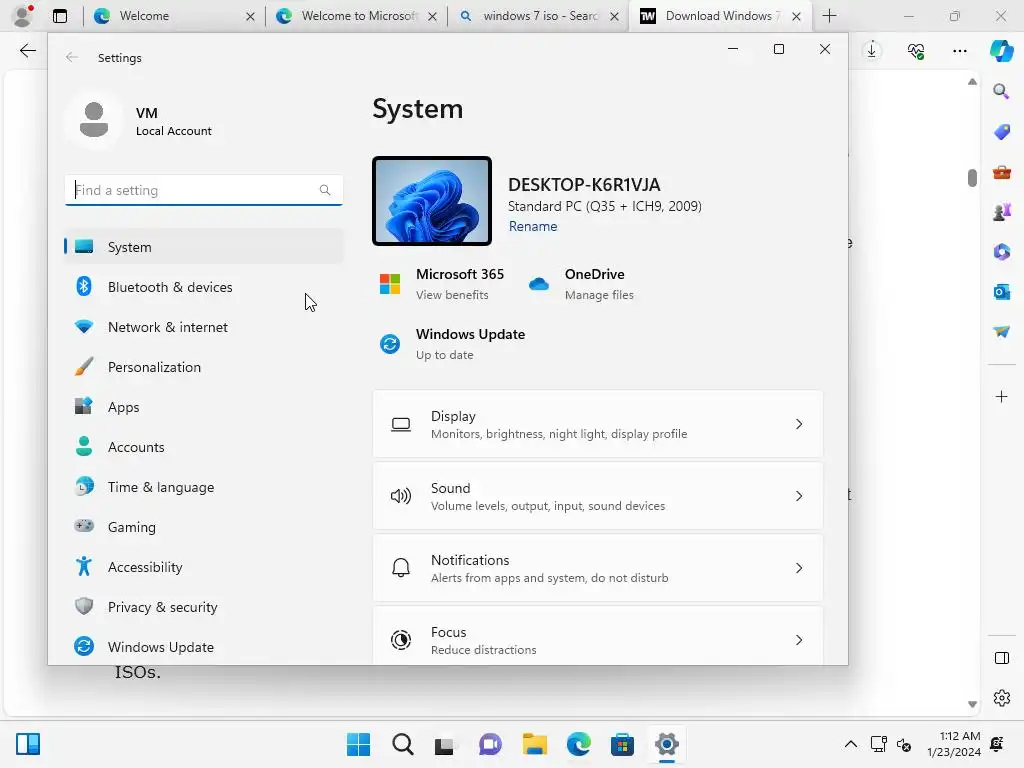The width and height of the screenshot is (1024, 768).
Task: Open Bluetooth & devices settings
Action: (203, 287)
